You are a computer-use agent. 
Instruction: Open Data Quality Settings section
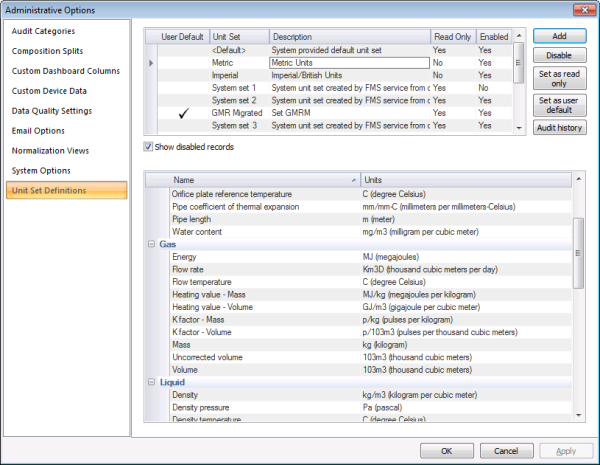tap(52, 111)
